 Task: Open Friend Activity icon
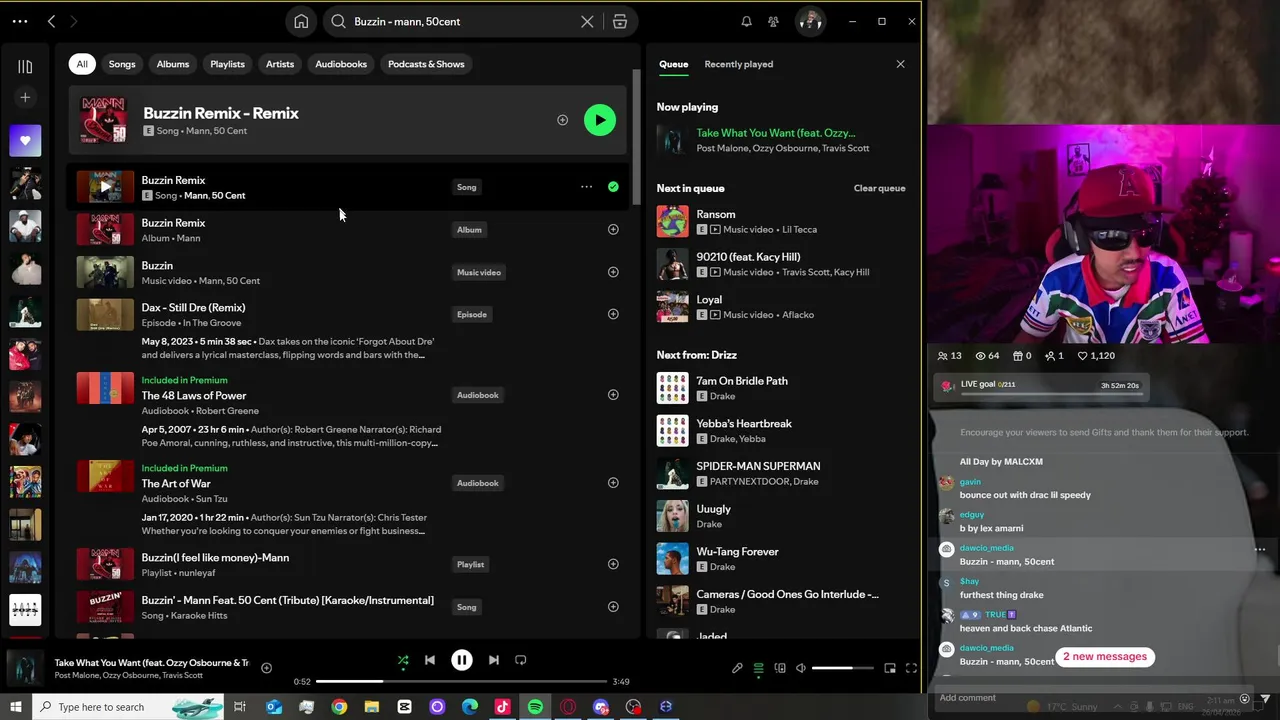tap(773, 21)
